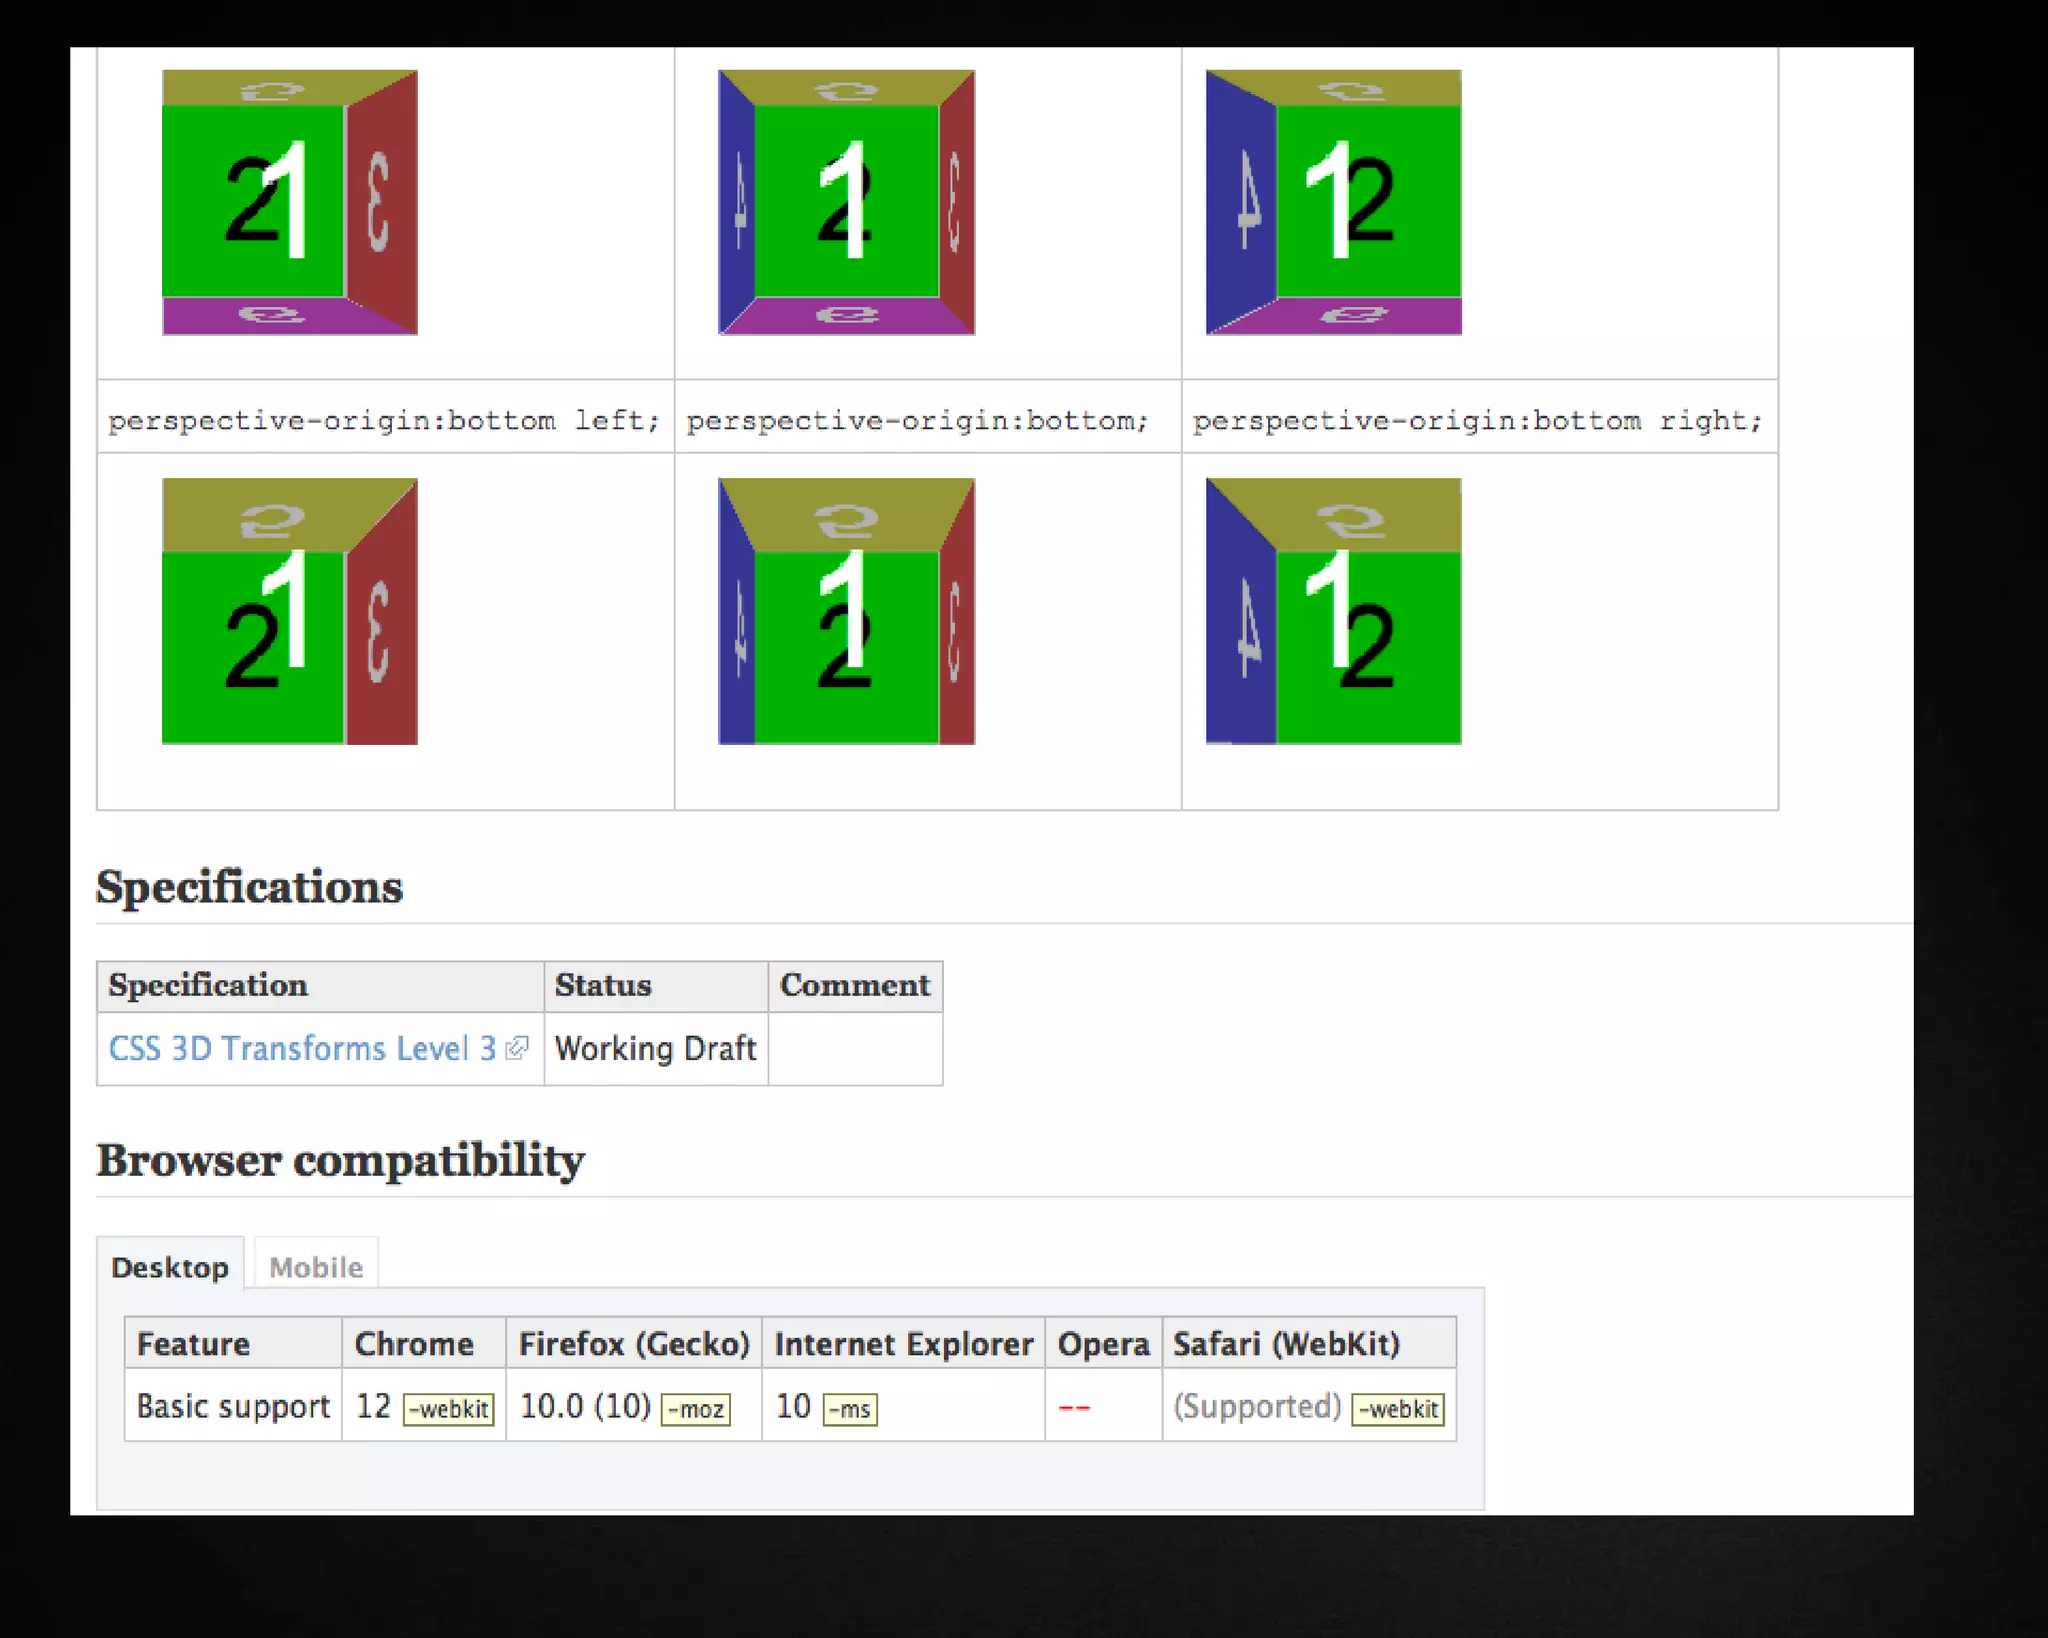Click the Working Draft status cell

click(655, 1048)
